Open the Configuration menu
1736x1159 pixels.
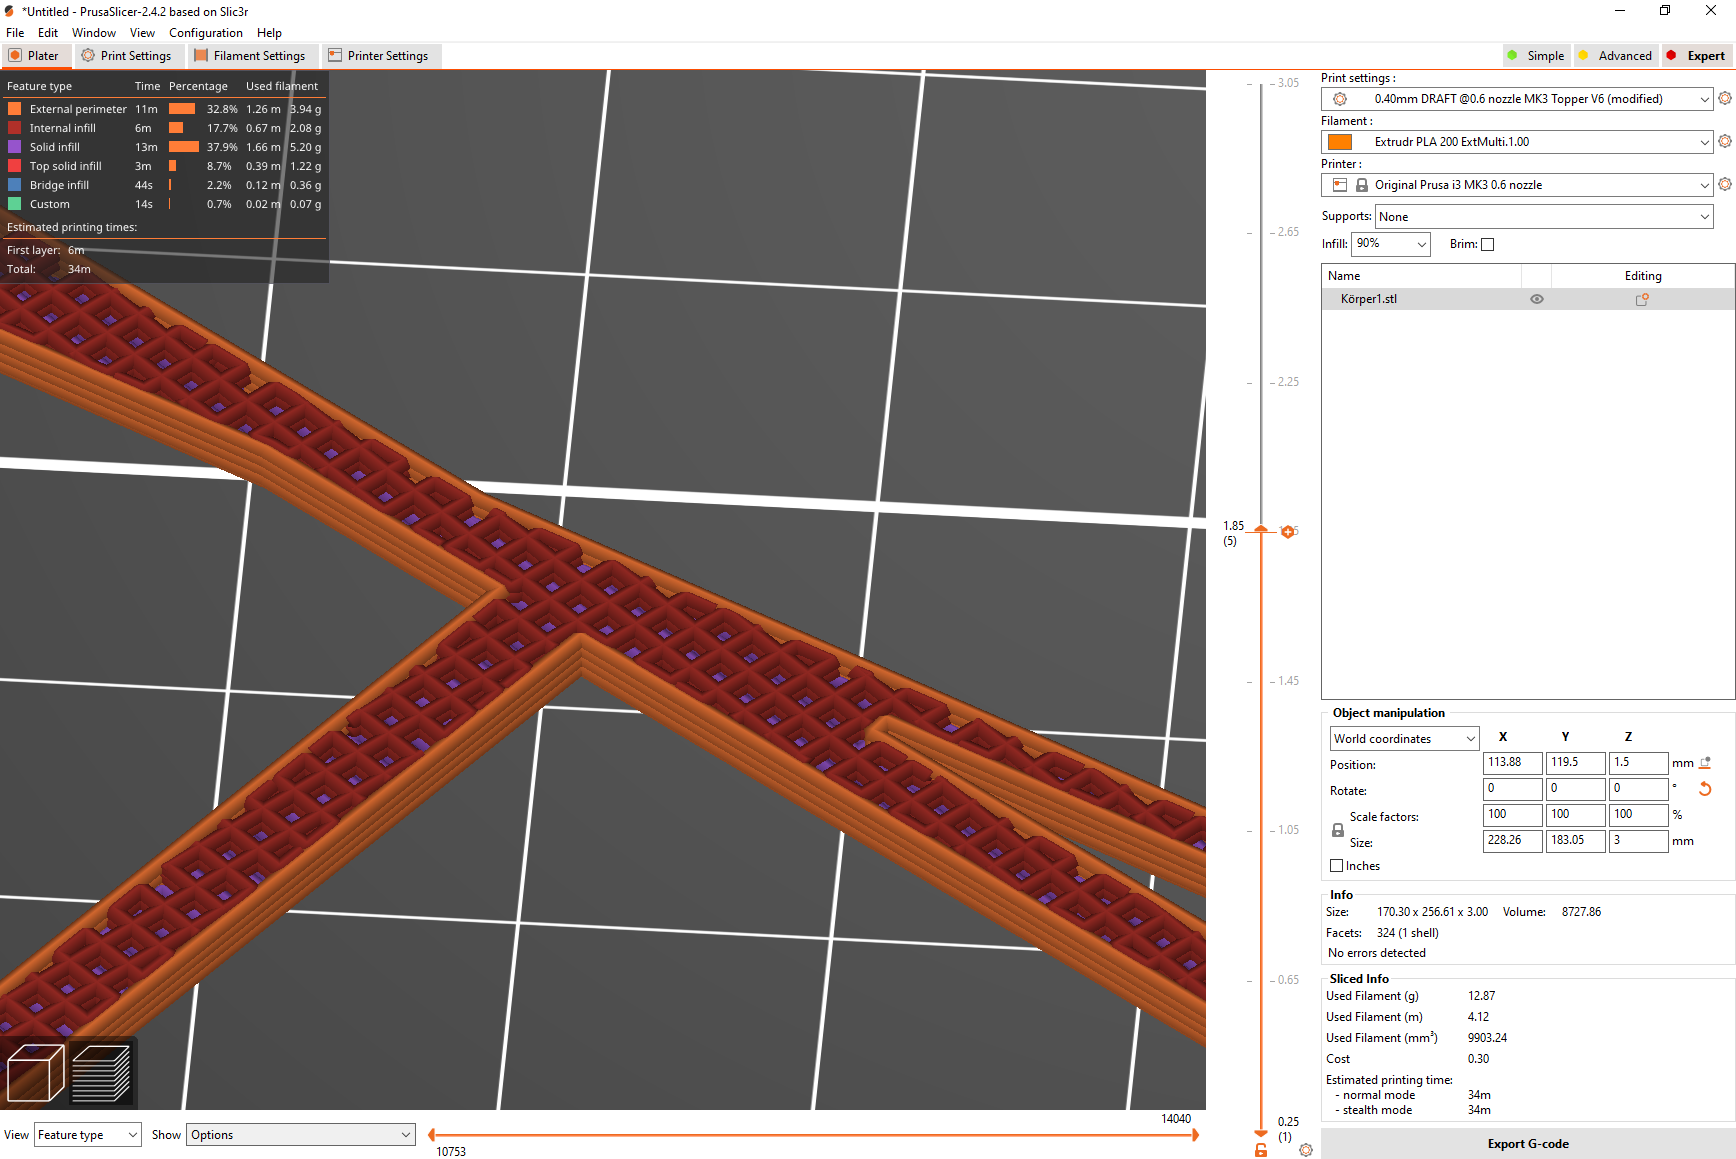pos(206,33)
